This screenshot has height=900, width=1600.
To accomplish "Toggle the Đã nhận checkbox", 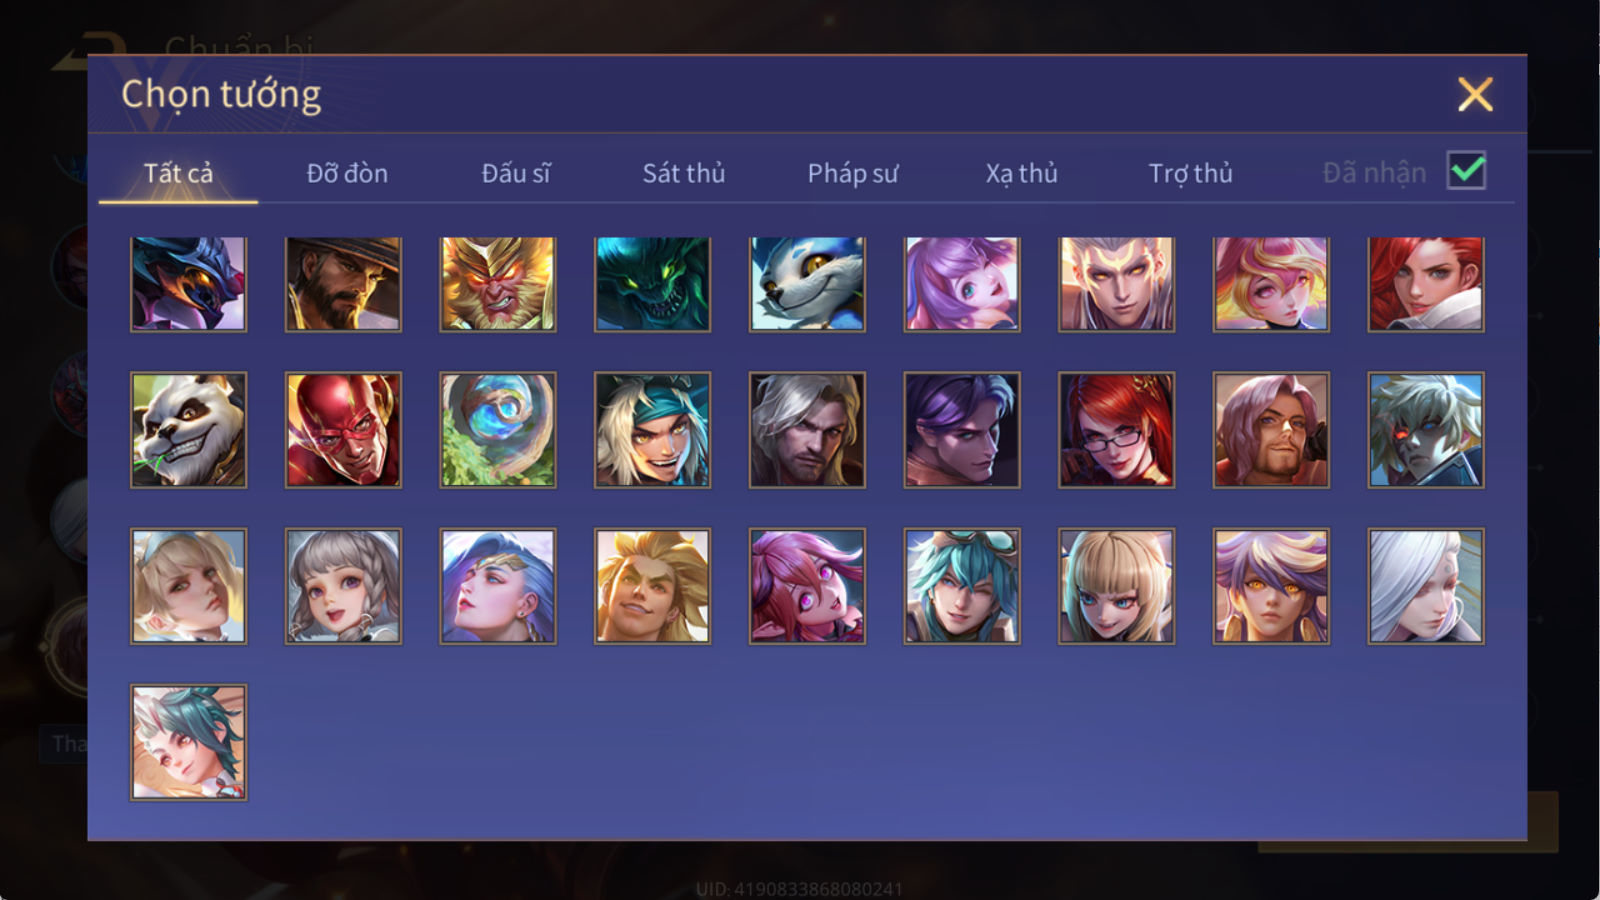I will tap(1466, 170).
